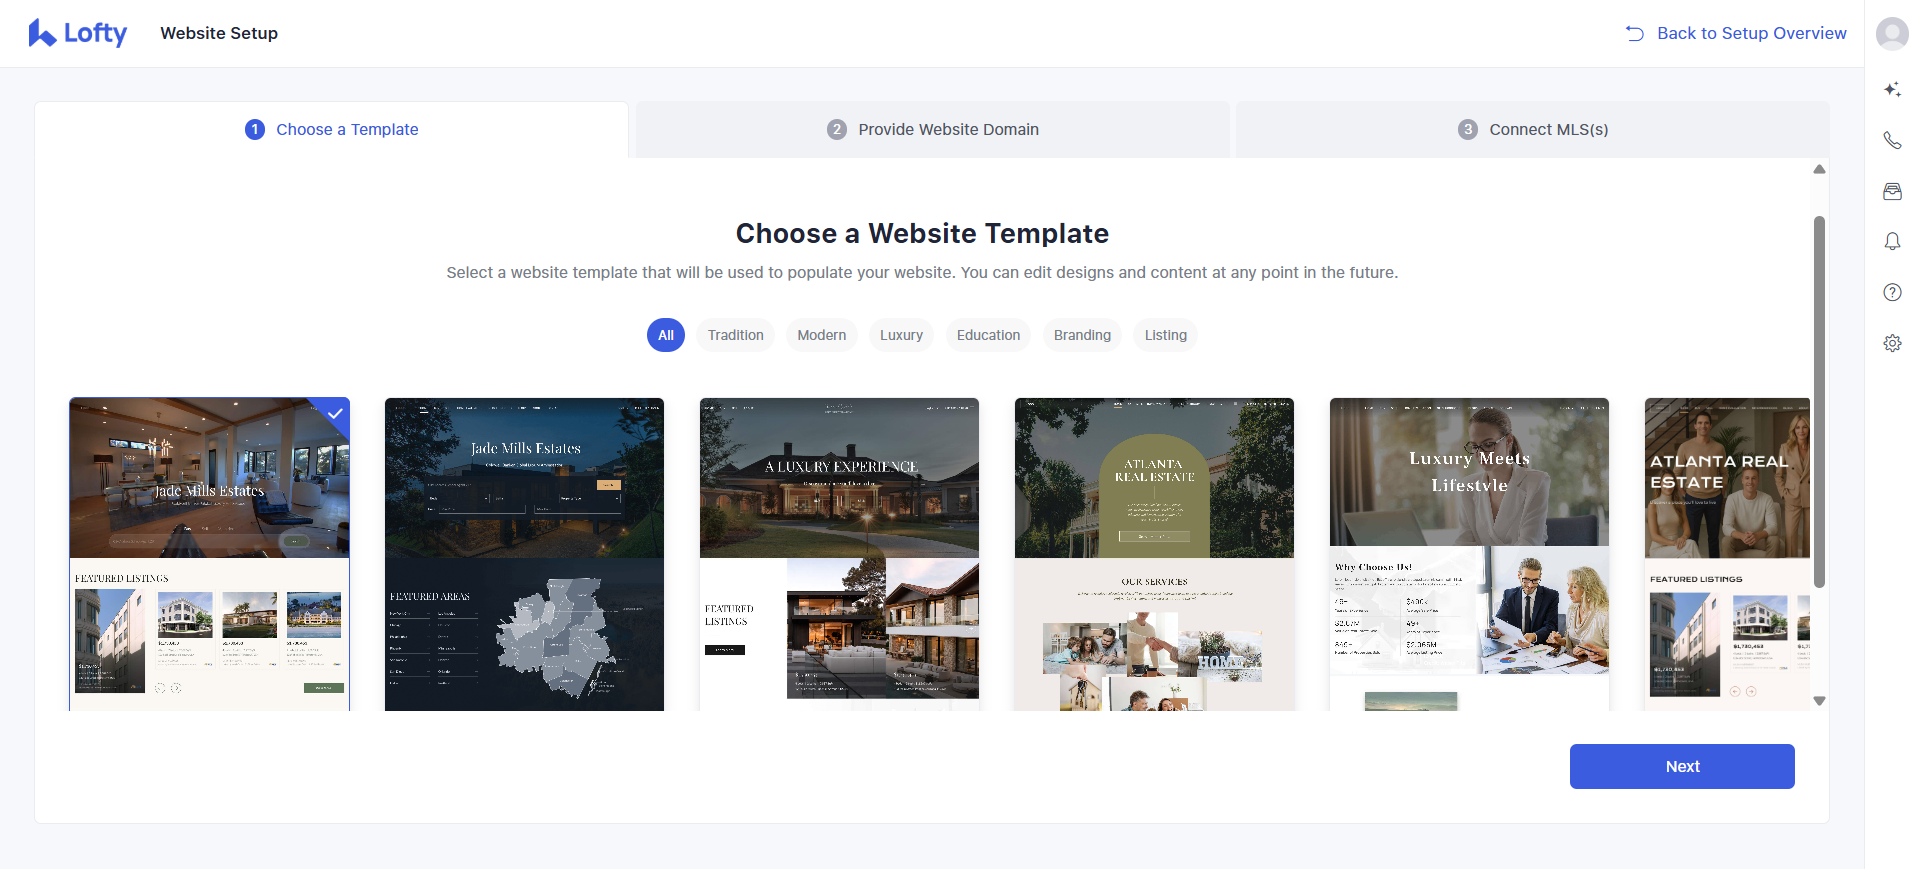This screenshot has height=869, width=1920.
Task: Click the Lofty logo
Action: (x=78, y=33)
